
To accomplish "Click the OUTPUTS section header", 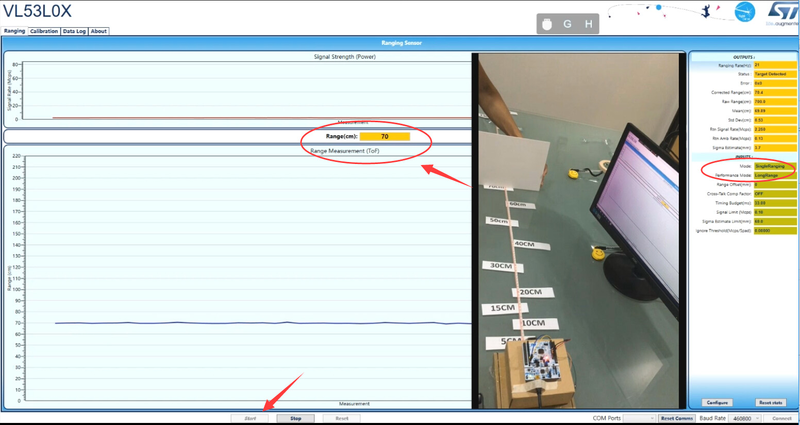I will [742, 57].
